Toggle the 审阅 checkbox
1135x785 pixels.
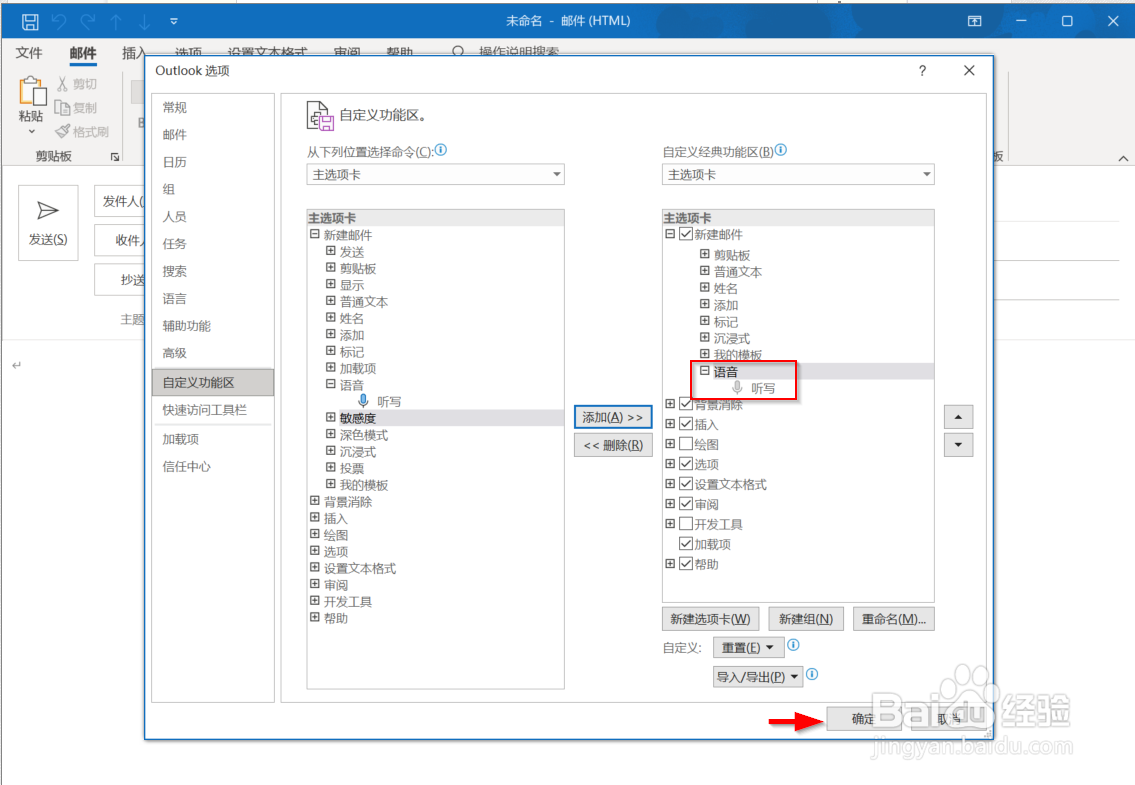[686, 503]
